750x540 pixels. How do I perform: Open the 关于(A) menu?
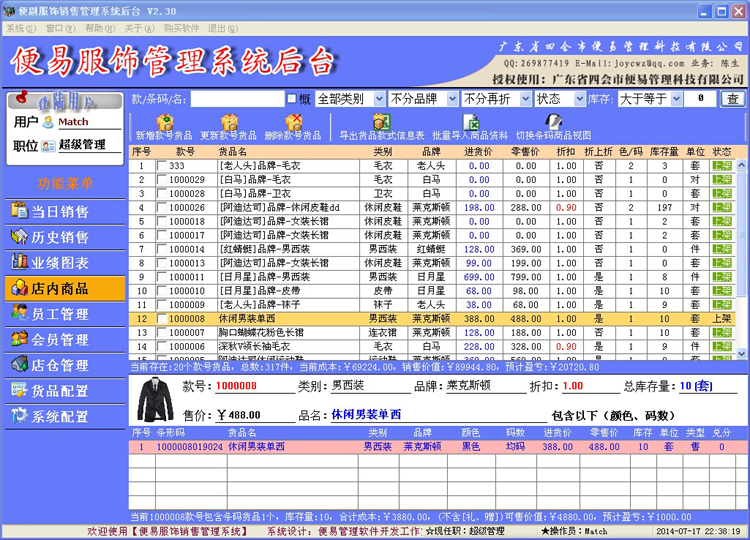[x=139, y=29]
